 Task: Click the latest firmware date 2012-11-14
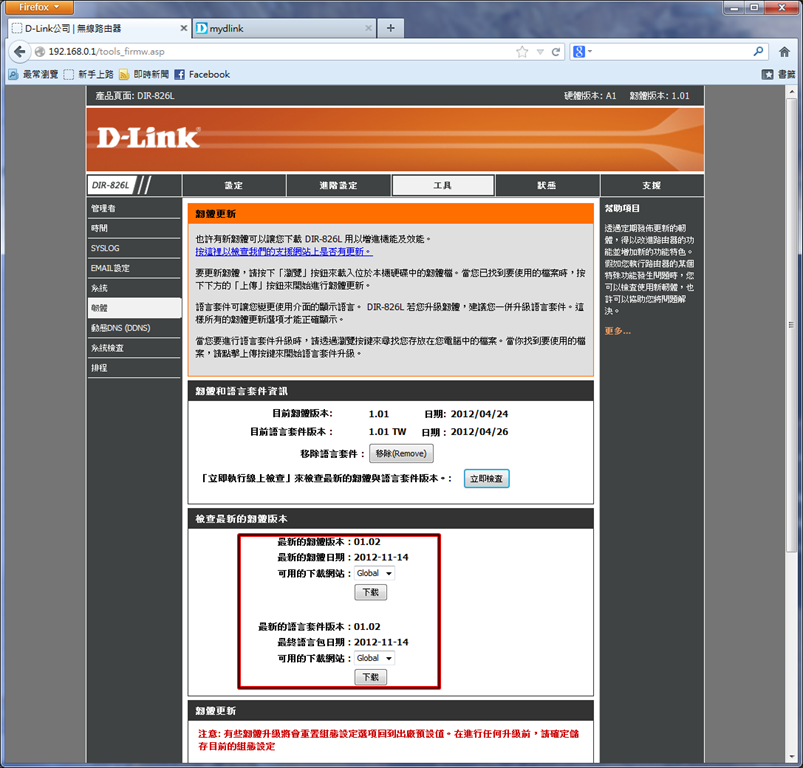pos(381,558)
